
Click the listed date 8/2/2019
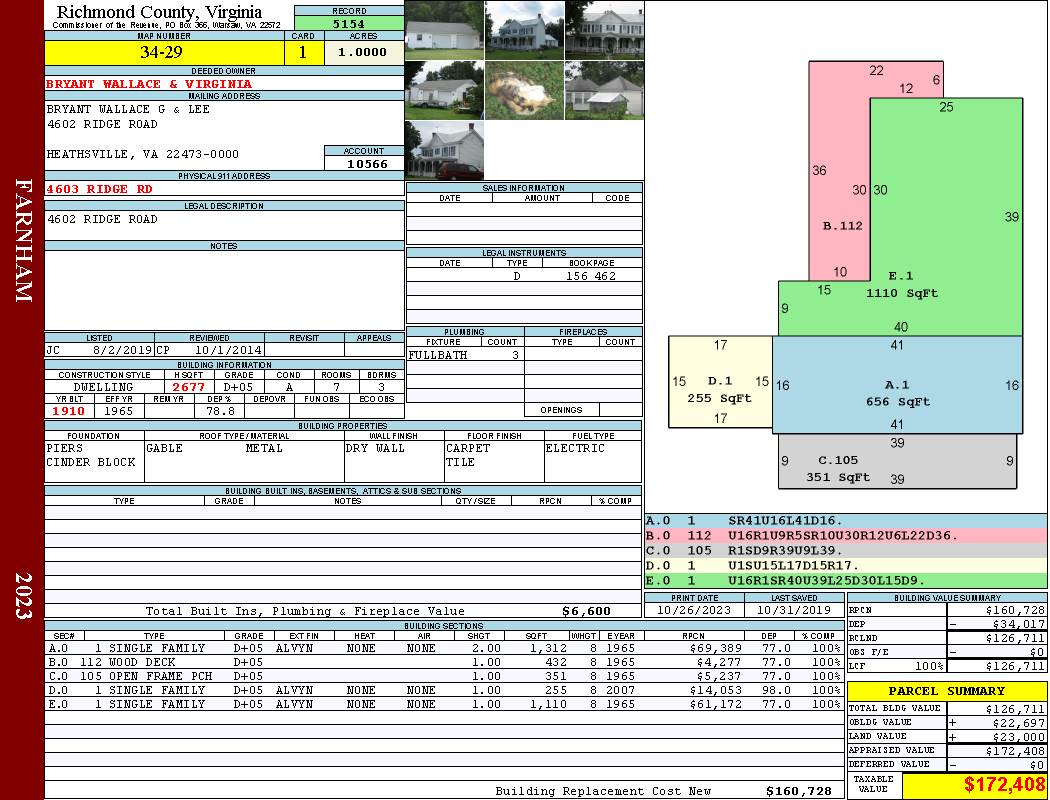coord(122,350)
